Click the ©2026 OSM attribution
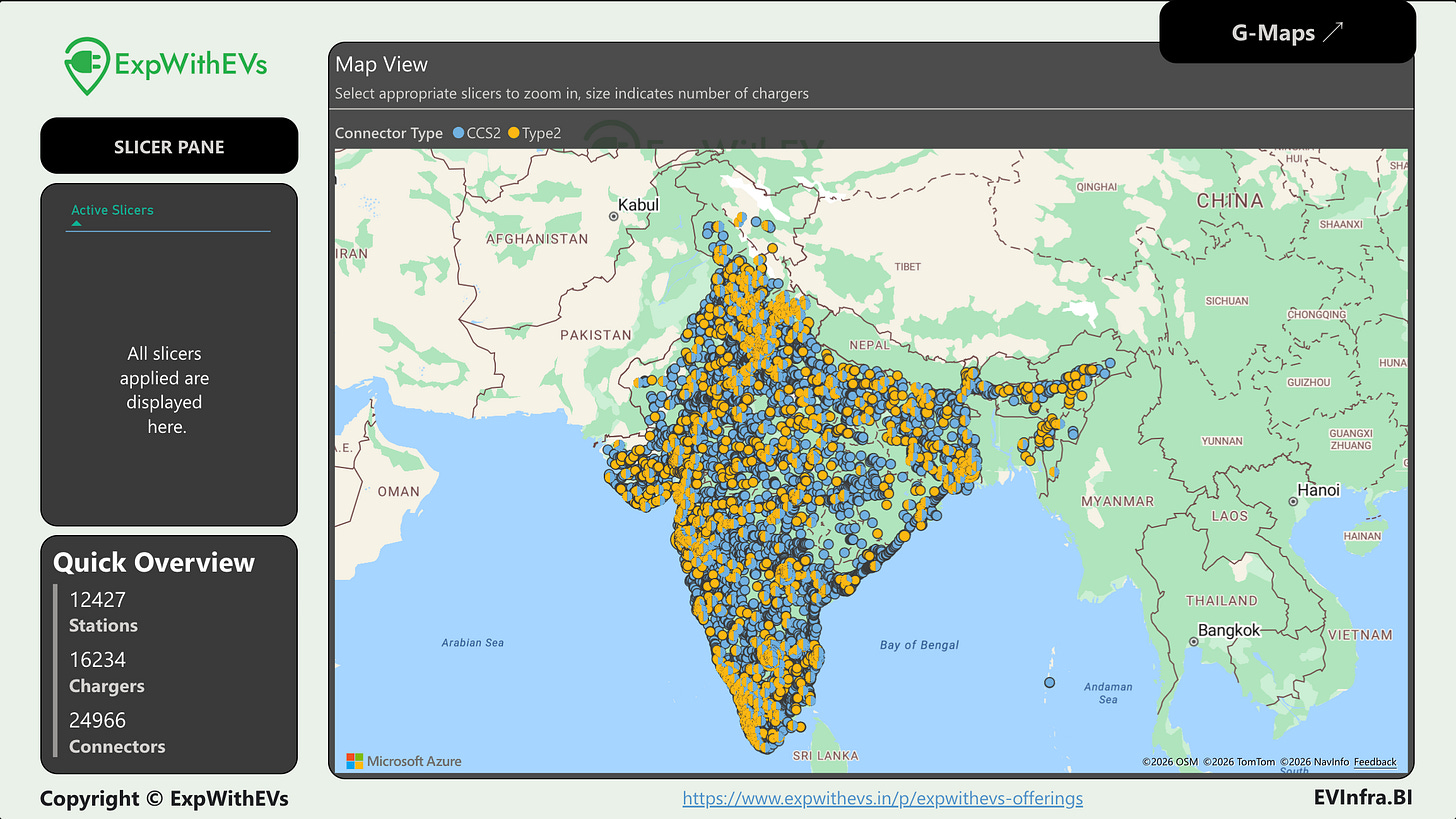 [x=1170, y=762]
